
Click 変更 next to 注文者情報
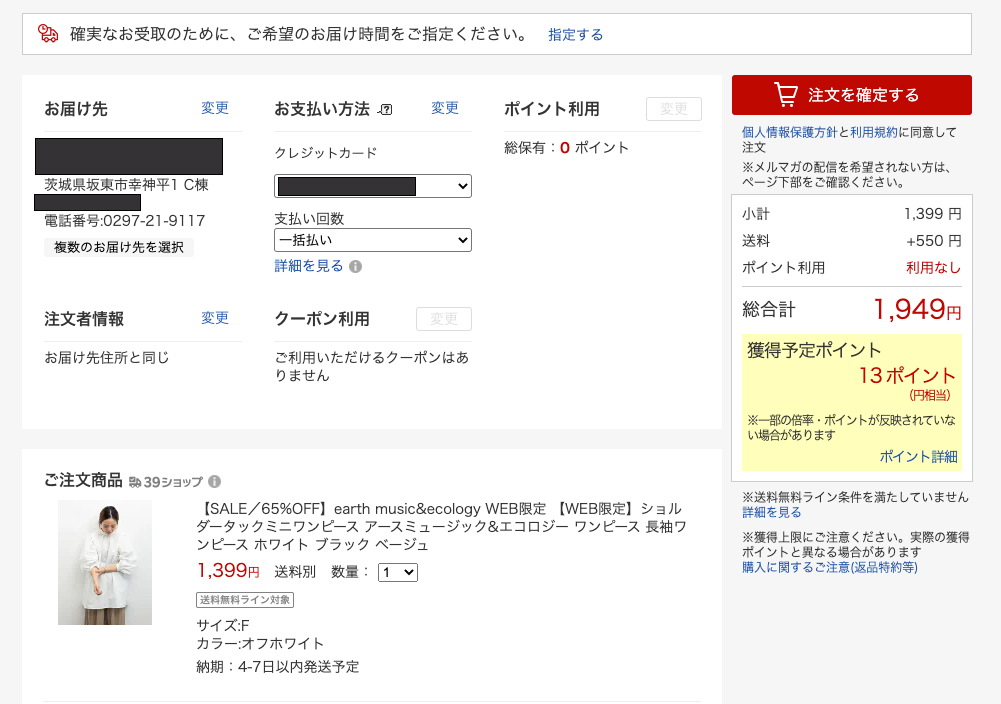(x=215, y=318)
